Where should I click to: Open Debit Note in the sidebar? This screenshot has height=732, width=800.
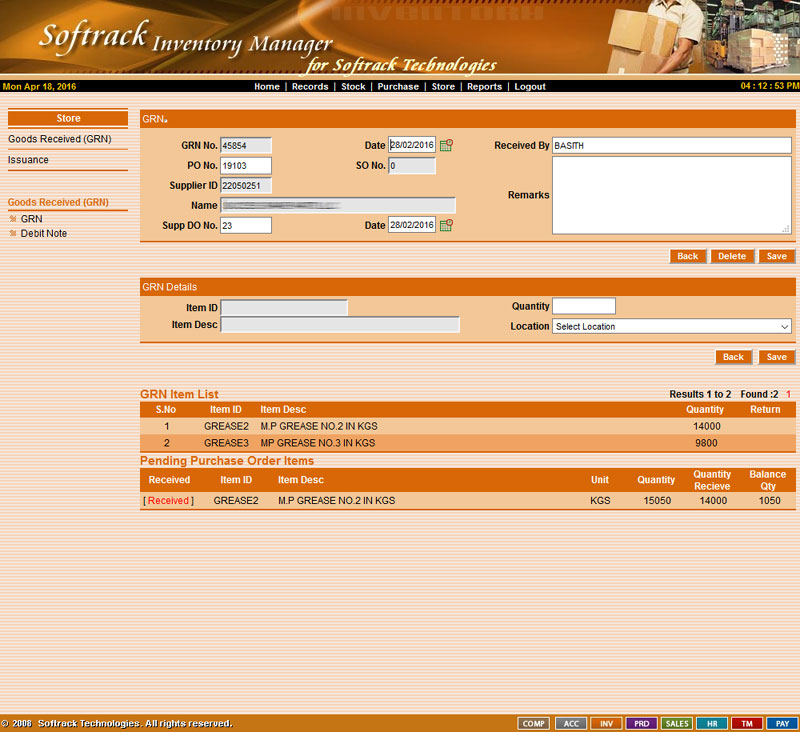(44, 233)
